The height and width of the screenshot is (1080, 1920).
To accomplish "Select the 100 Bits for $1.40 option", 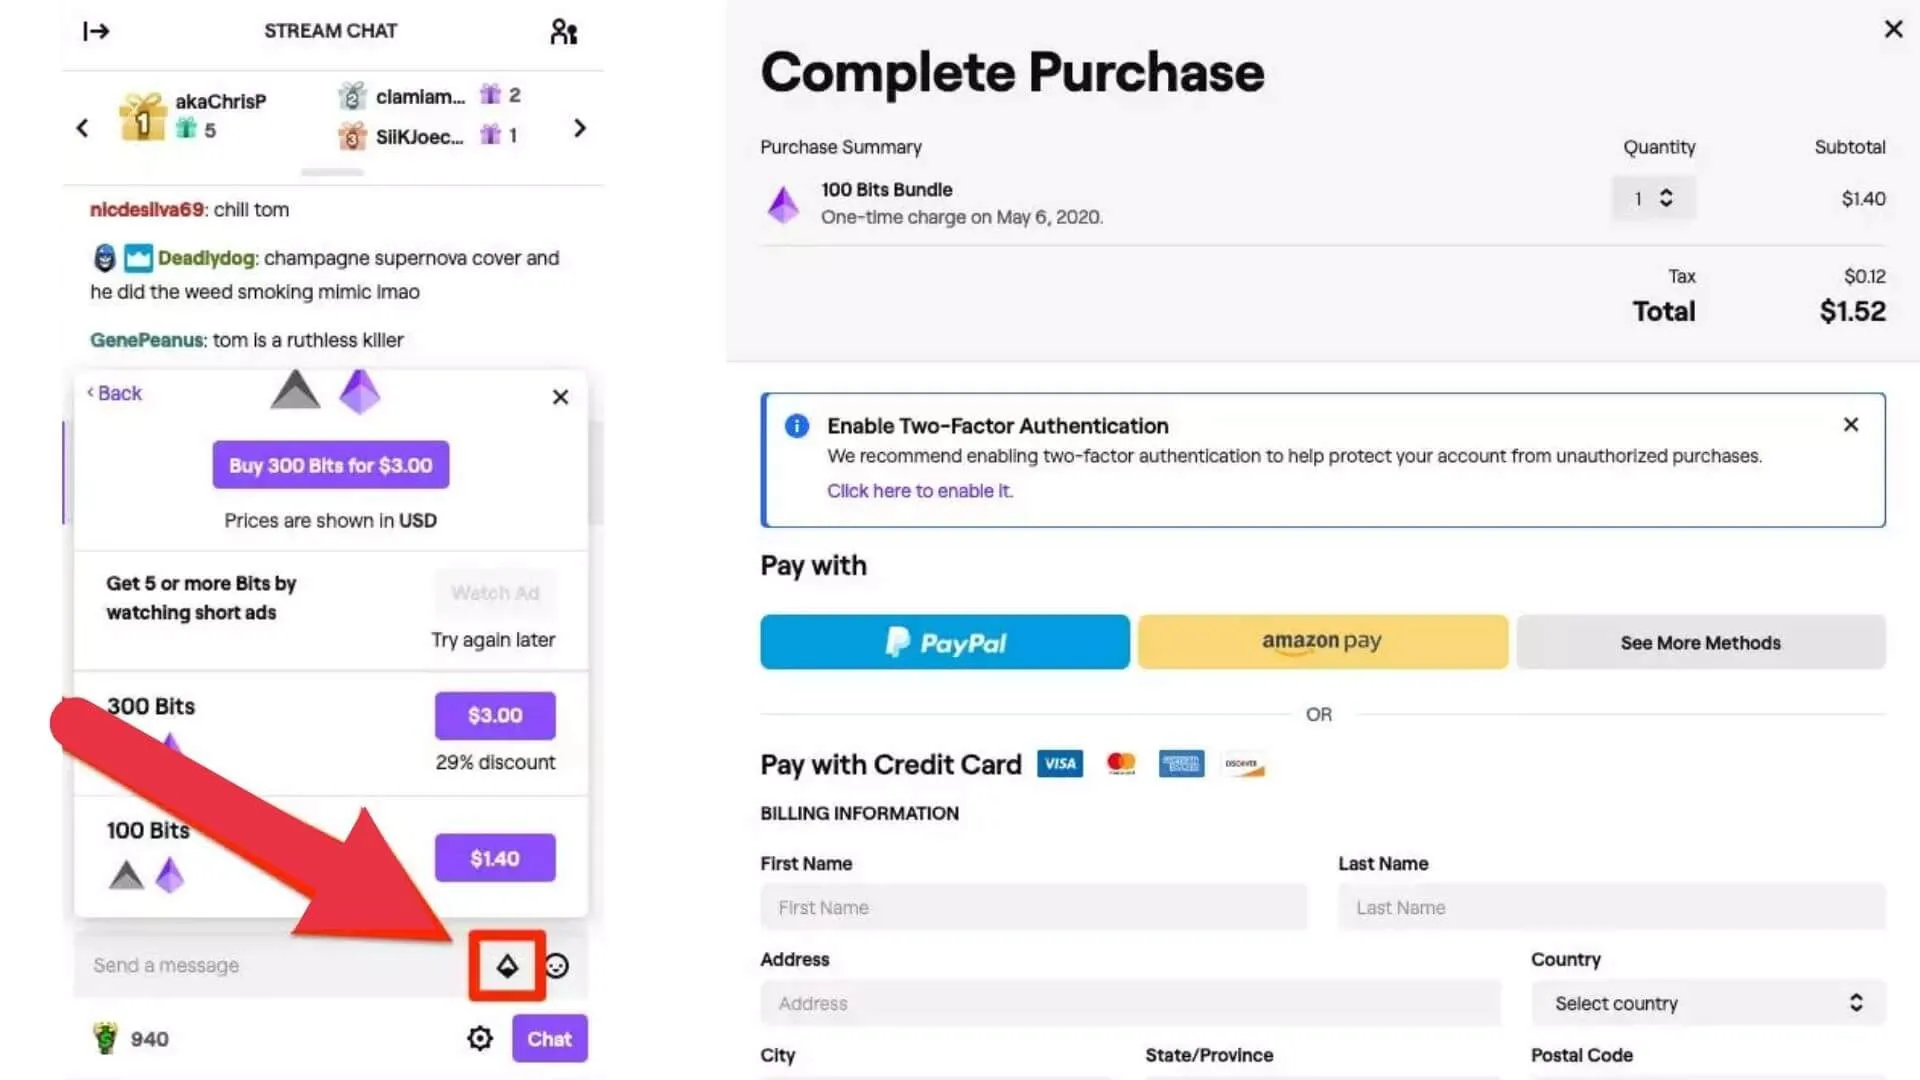I will coord(497,858).
